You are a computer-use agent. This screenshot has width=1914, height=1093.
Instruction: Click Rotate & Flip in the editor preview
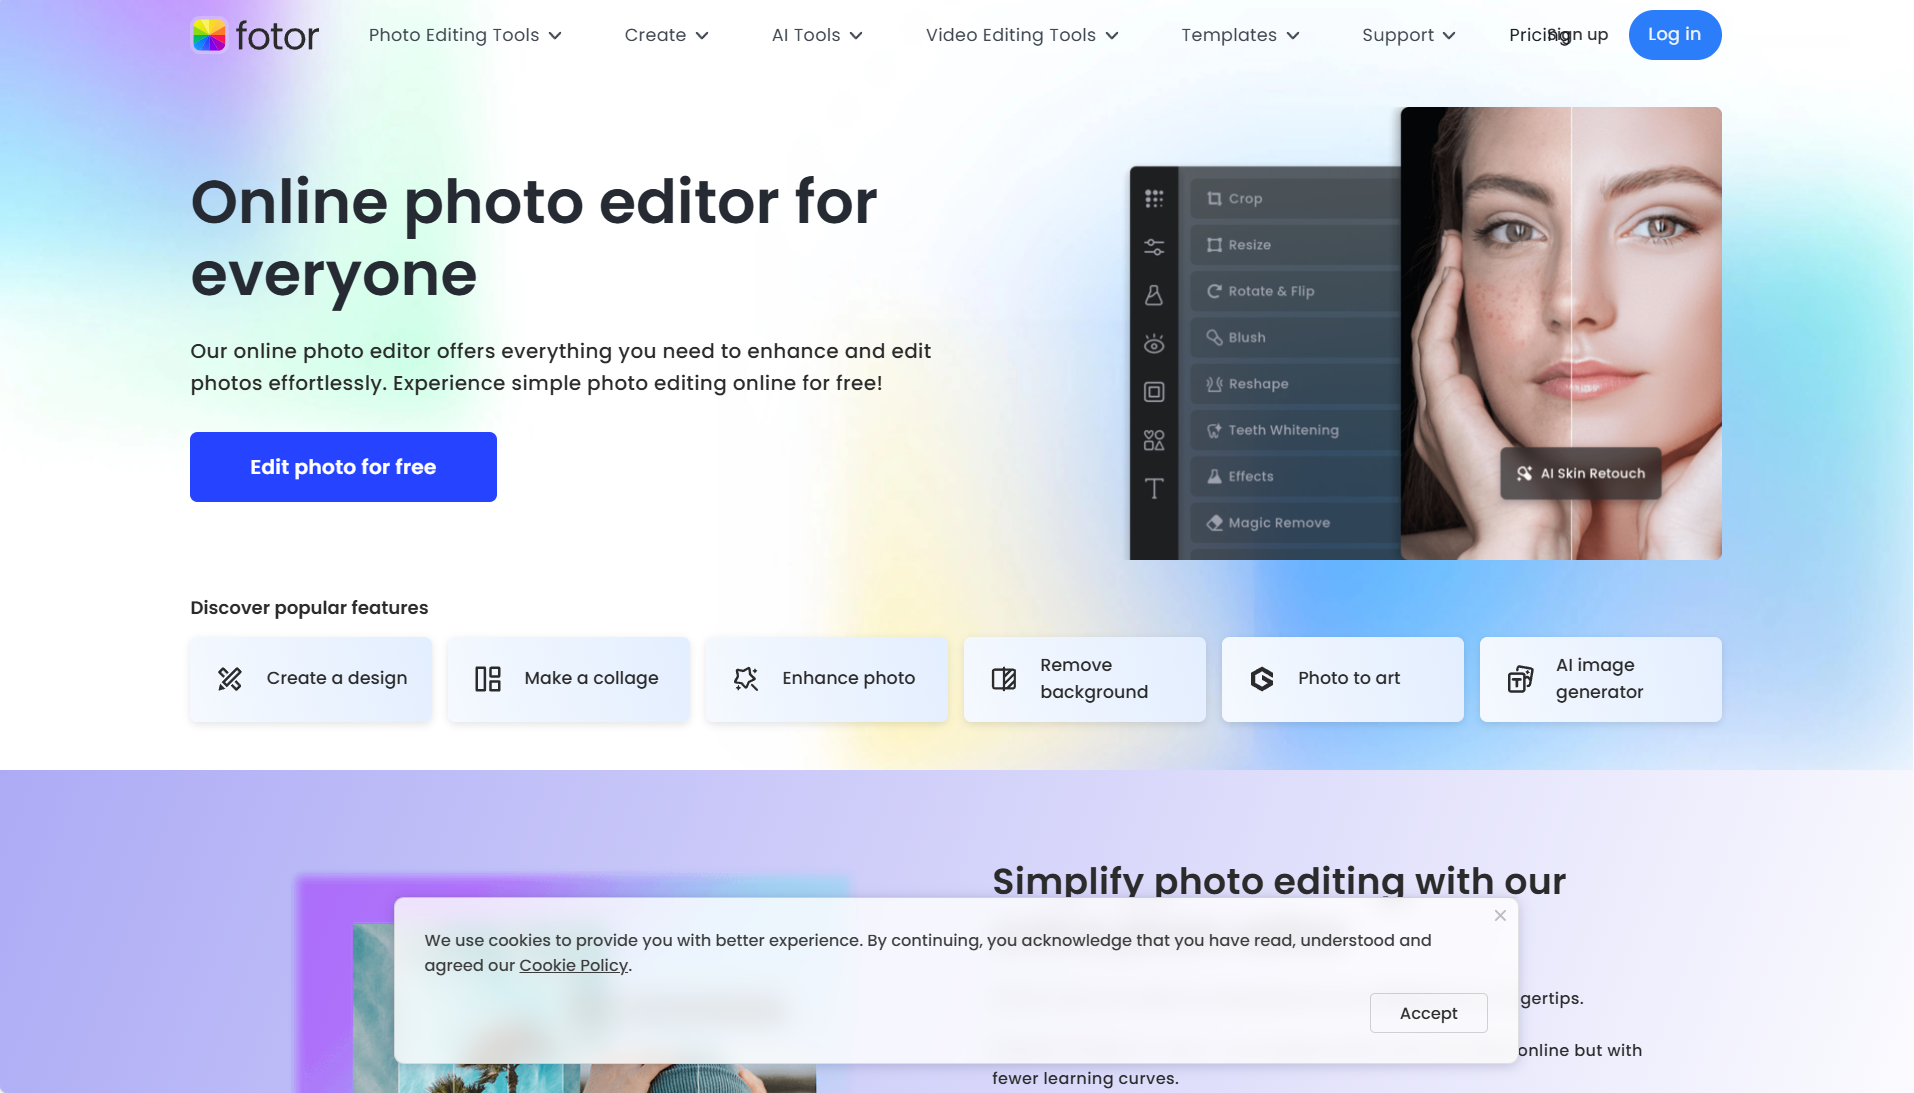1295,291
